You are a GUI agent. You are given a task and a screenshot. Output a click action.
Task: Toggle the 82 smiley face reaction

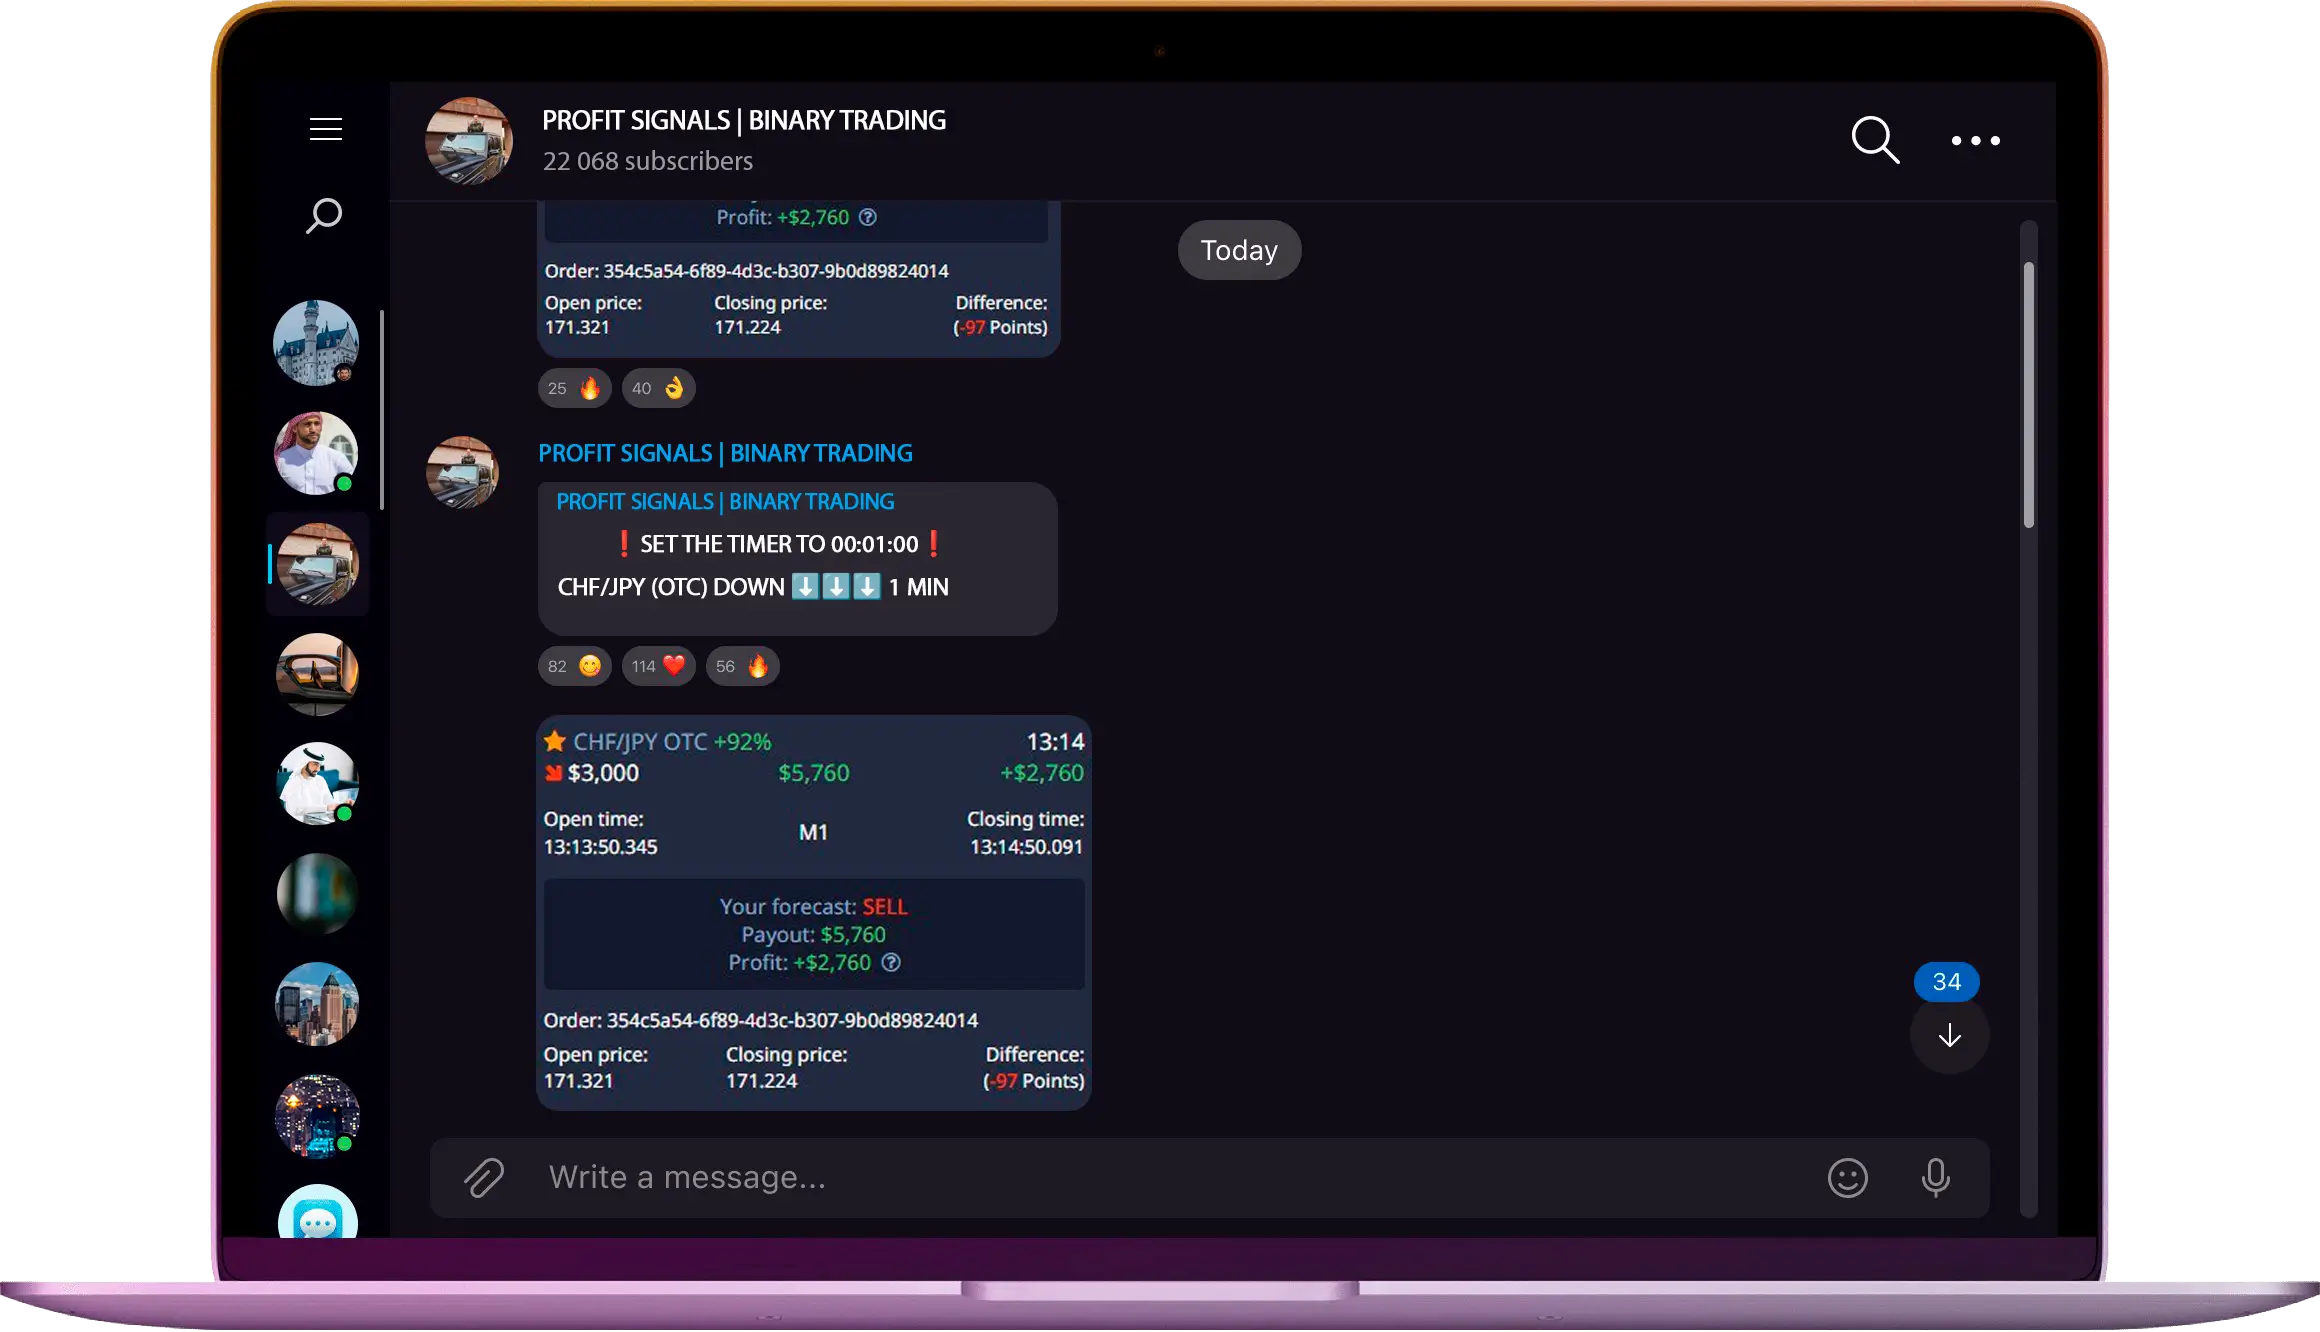coord(574,666)
